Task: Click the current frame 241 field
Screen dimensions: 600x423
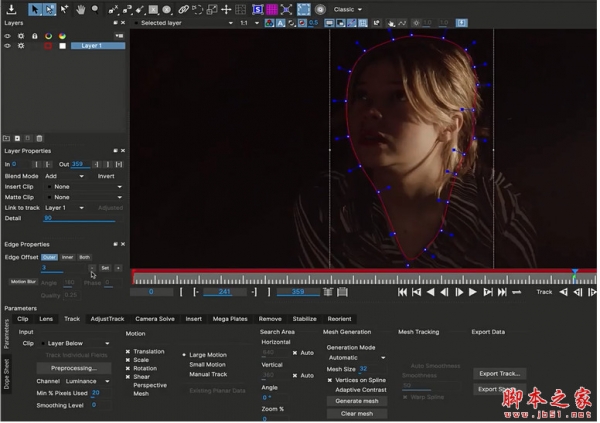Action: tap(225, 293)
